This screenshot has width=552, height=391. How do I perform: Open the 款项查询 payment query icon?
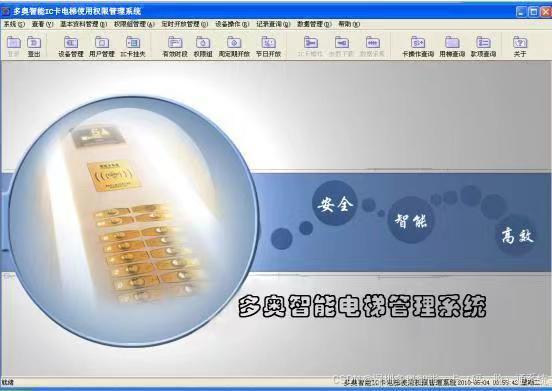click(x=483, y=46)
